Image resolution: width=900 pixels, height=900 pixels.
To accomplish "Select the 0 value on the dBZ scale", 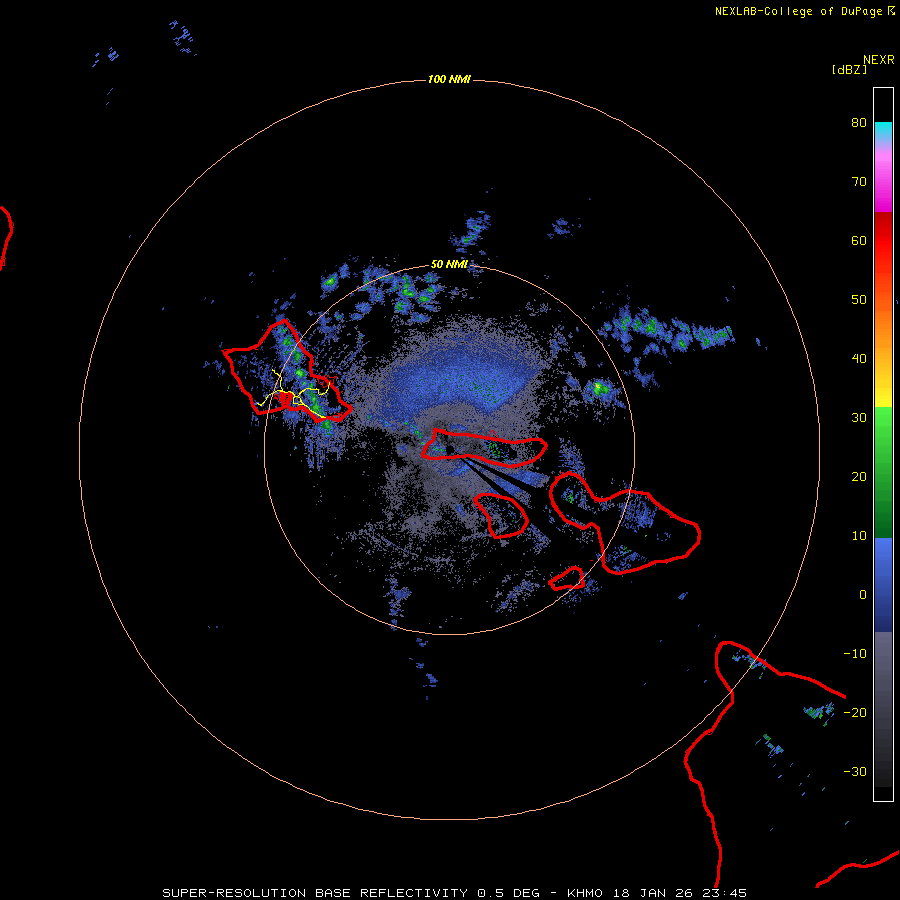I will (x=863, y=595).
